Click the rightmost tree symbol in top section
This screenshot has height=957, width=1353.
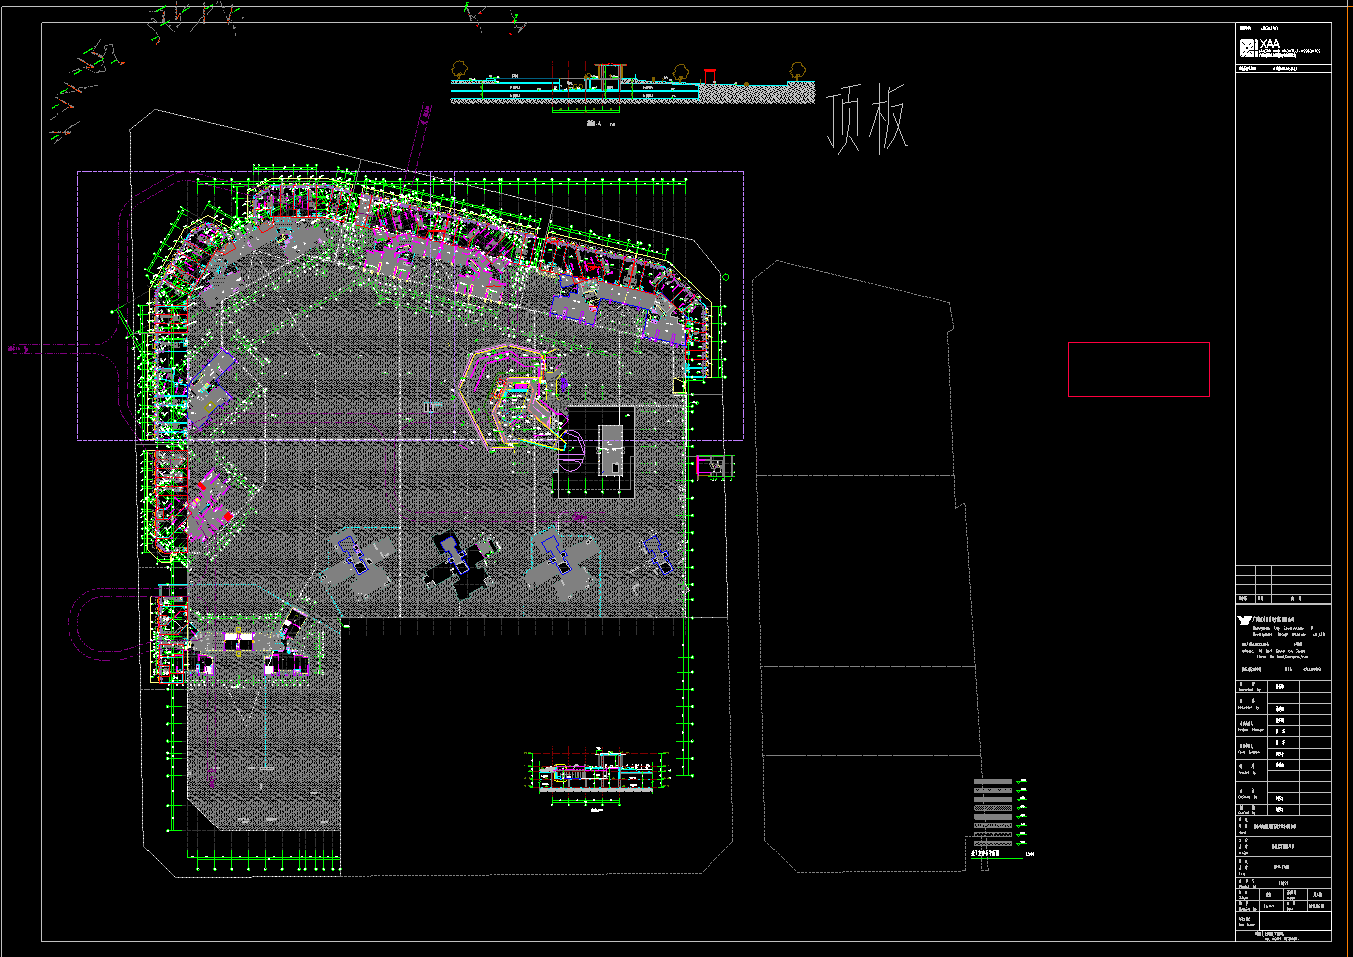[797, 70]
